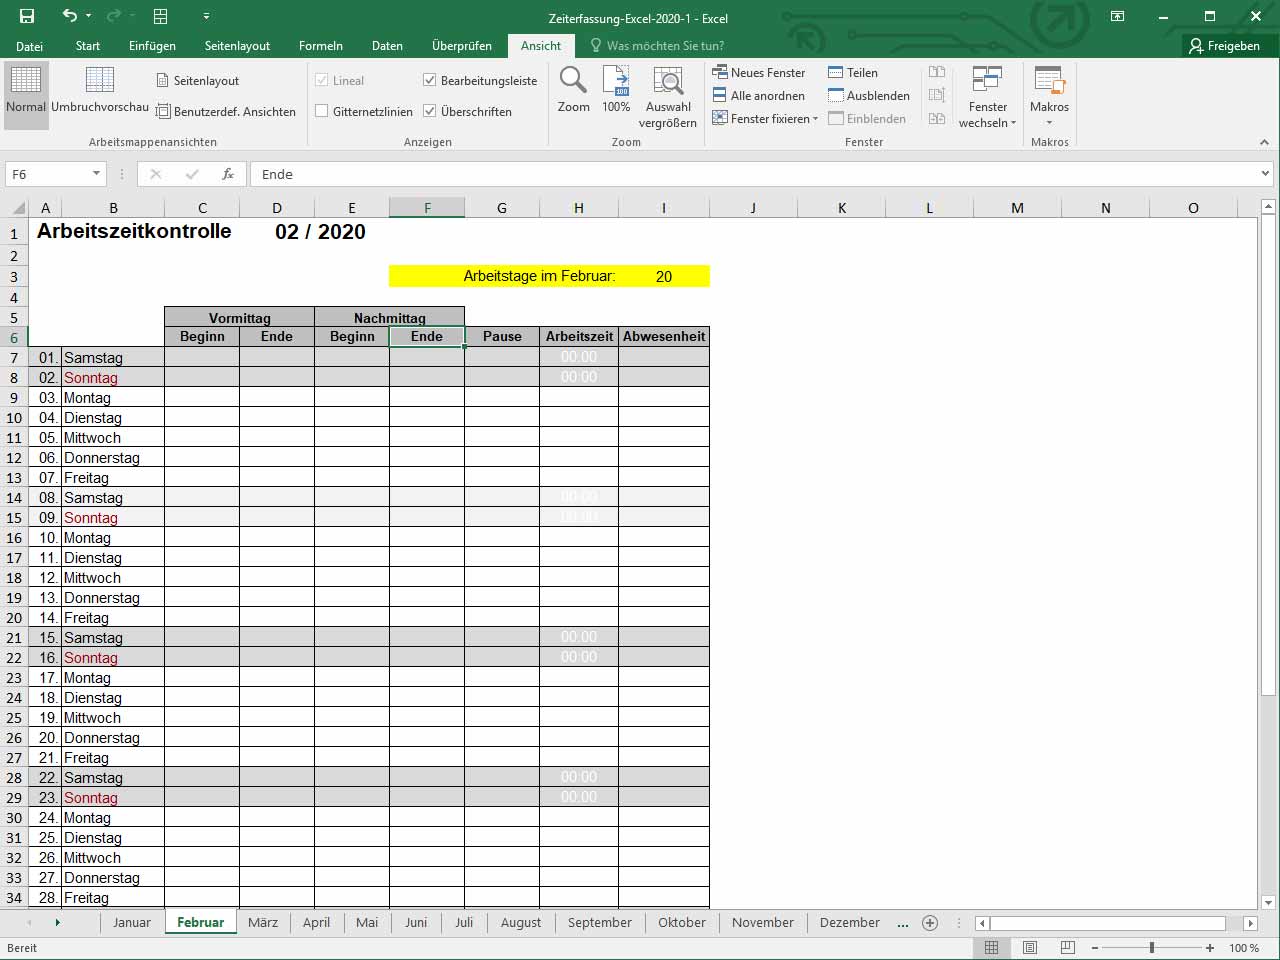Open the Undo history dropdown arrow
The height and width of the screenshot is (960, 1280).
(89, 16)
